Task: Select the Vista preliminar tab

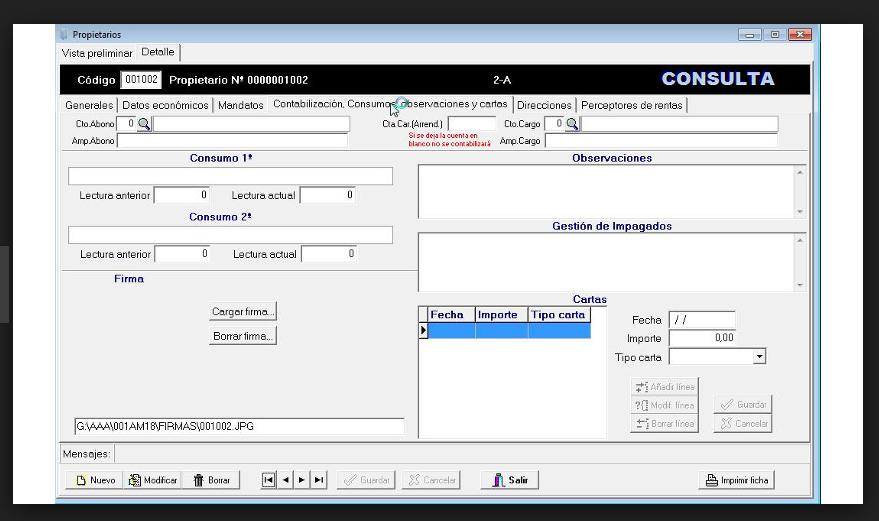Action: click(x=97, y=53)
